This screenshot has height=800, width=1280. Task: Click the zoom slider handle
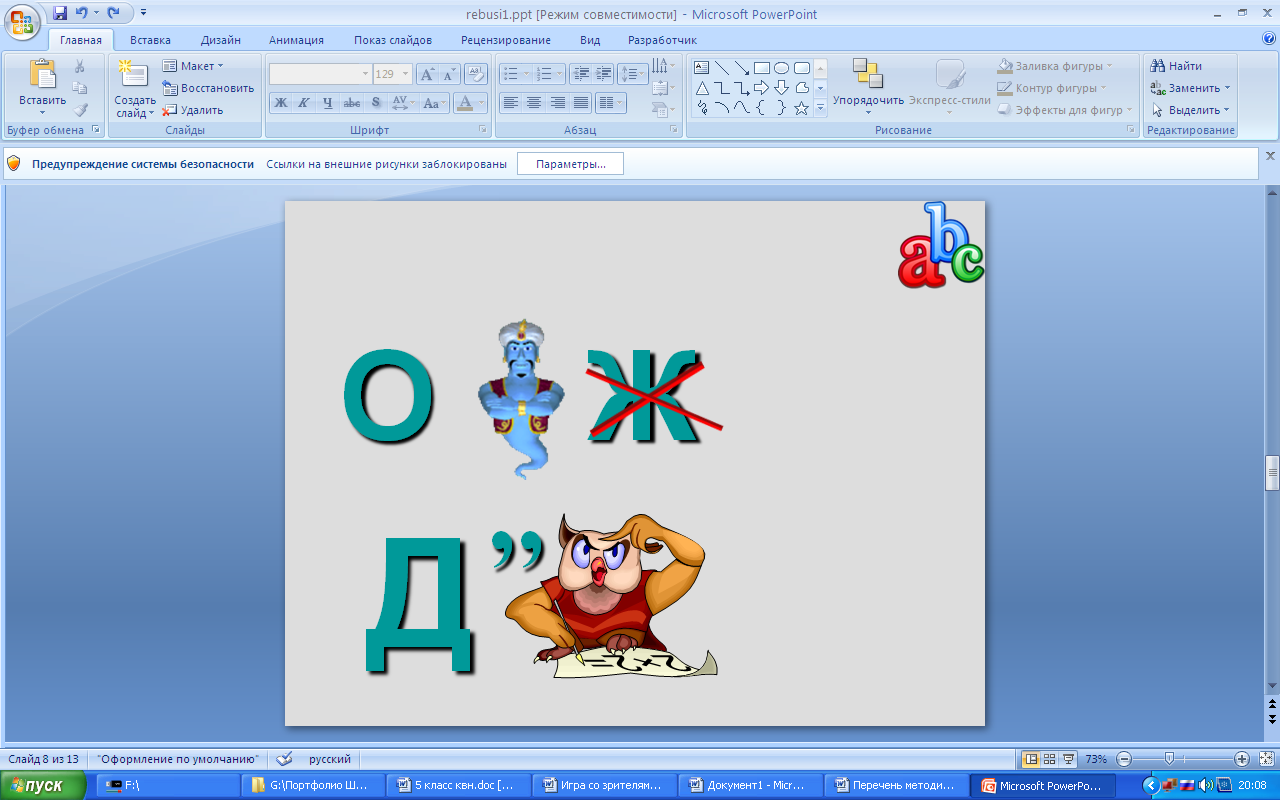(x=1169, y=759)
